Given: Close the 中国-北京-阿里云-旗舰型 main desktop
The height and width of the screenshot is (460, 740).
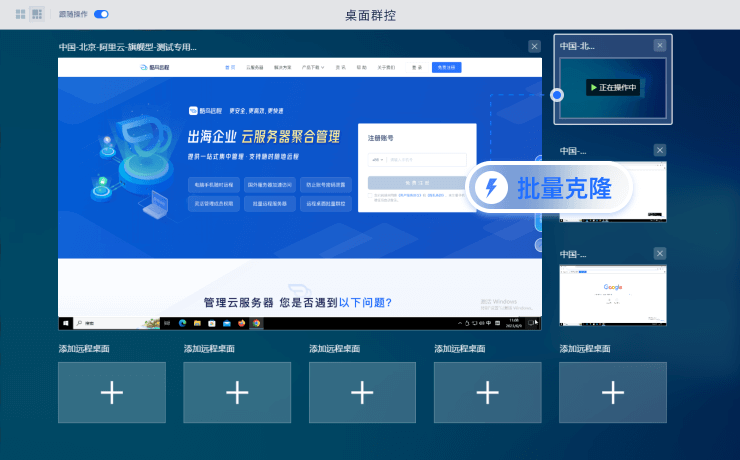Looking at the screenshot, I should point(534,46).
